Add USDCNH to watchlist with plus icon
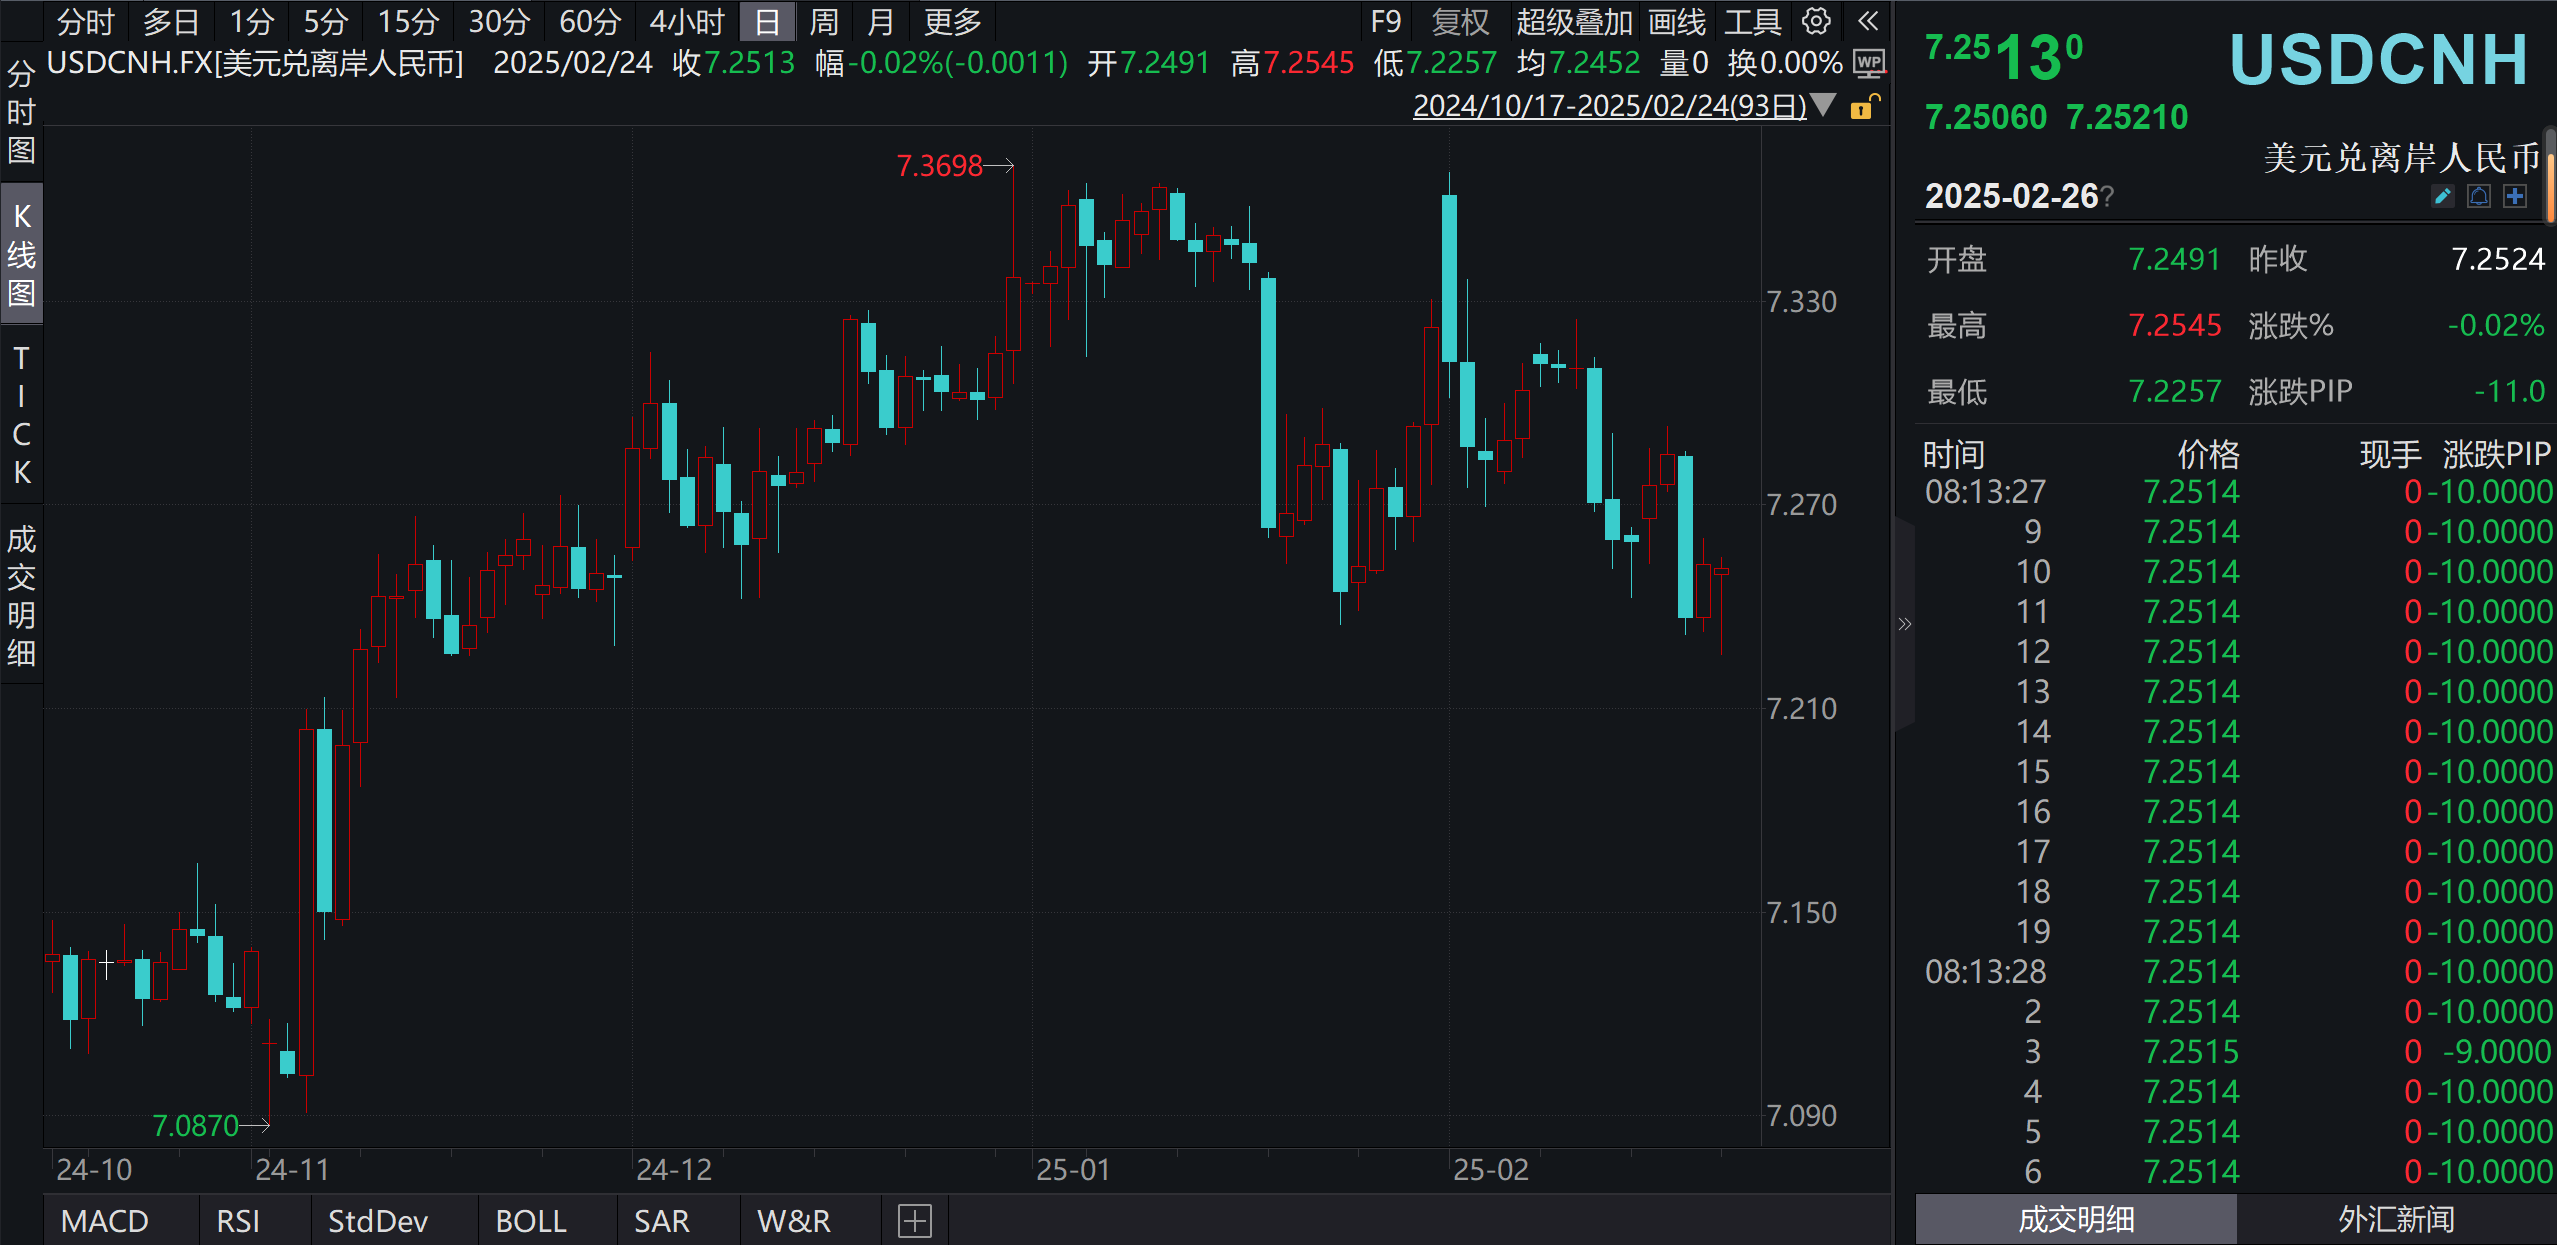The image size is (2557, 1245). [x=2515, y=197]
